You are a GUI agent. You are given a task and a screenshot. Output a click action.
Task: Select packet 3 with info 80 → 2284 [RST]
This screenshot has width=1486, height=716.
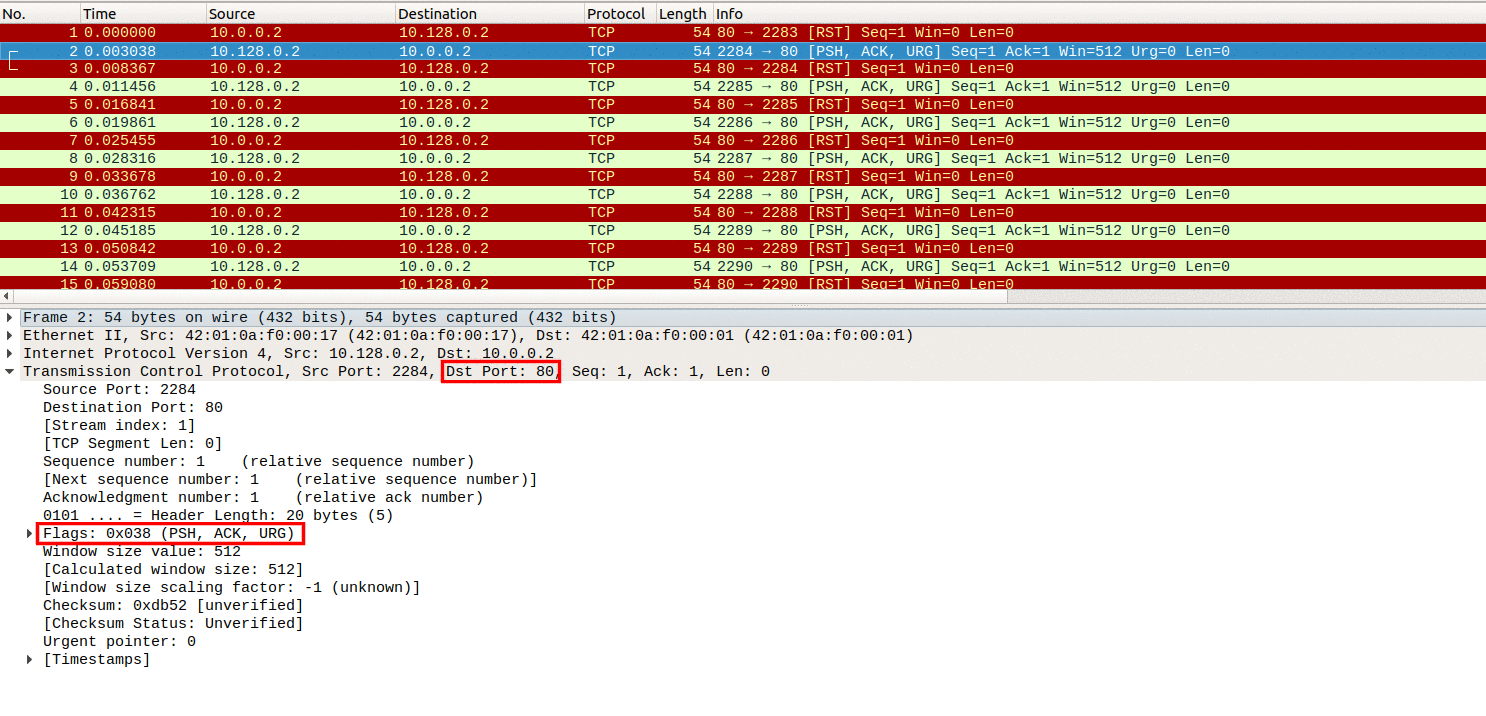tap(743, 69)
